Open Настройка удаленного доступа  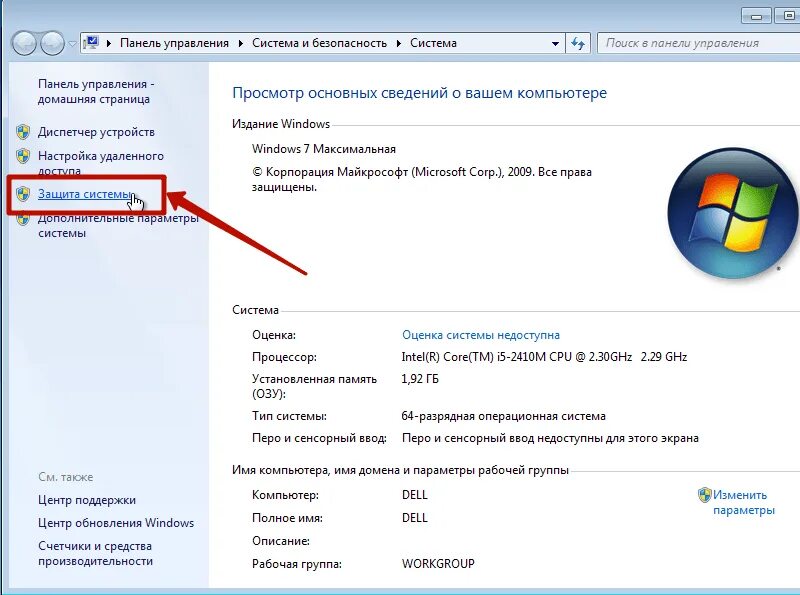click(101, 162)
